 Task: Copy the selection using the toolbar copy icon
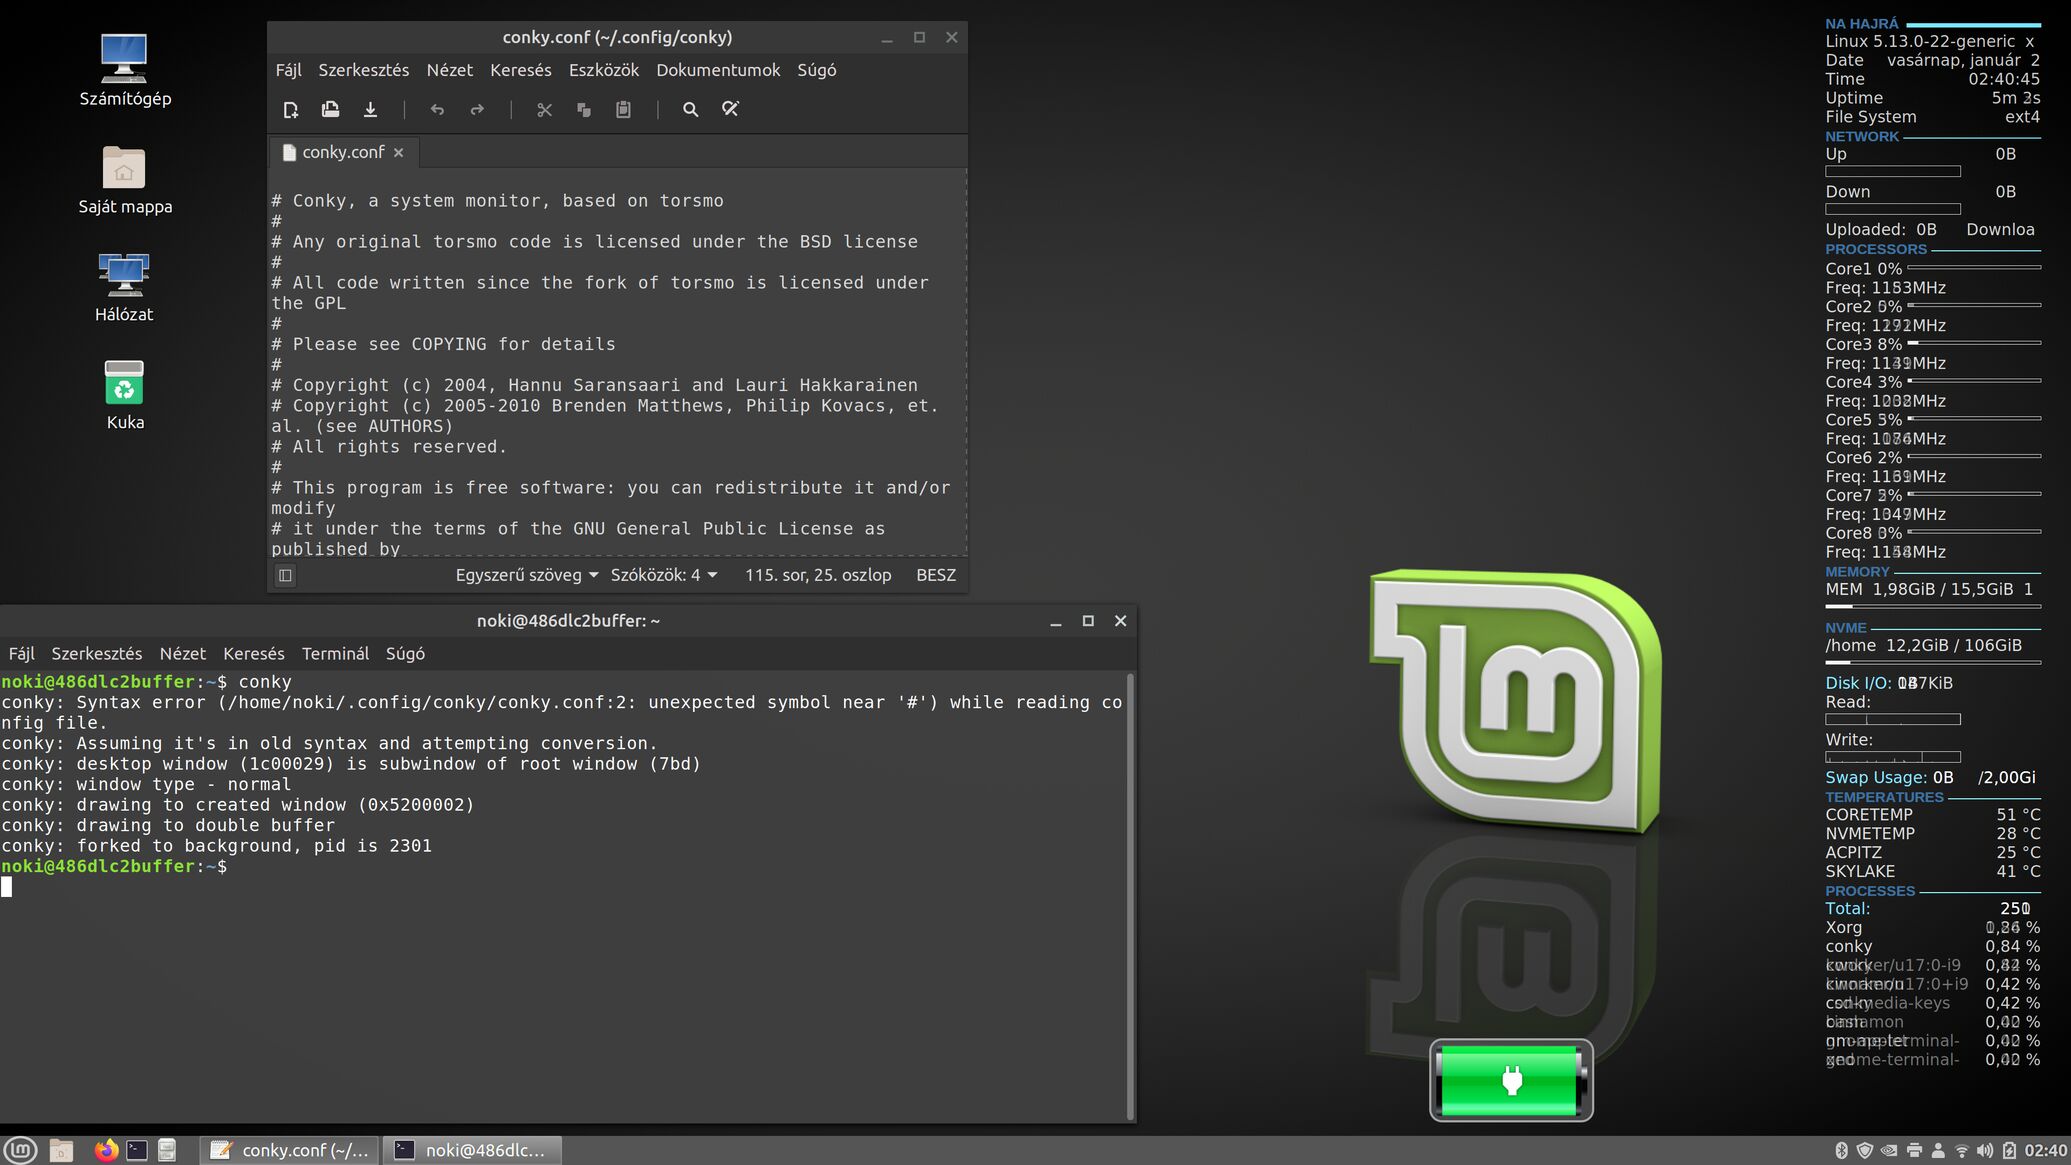[x=584, y=110]
